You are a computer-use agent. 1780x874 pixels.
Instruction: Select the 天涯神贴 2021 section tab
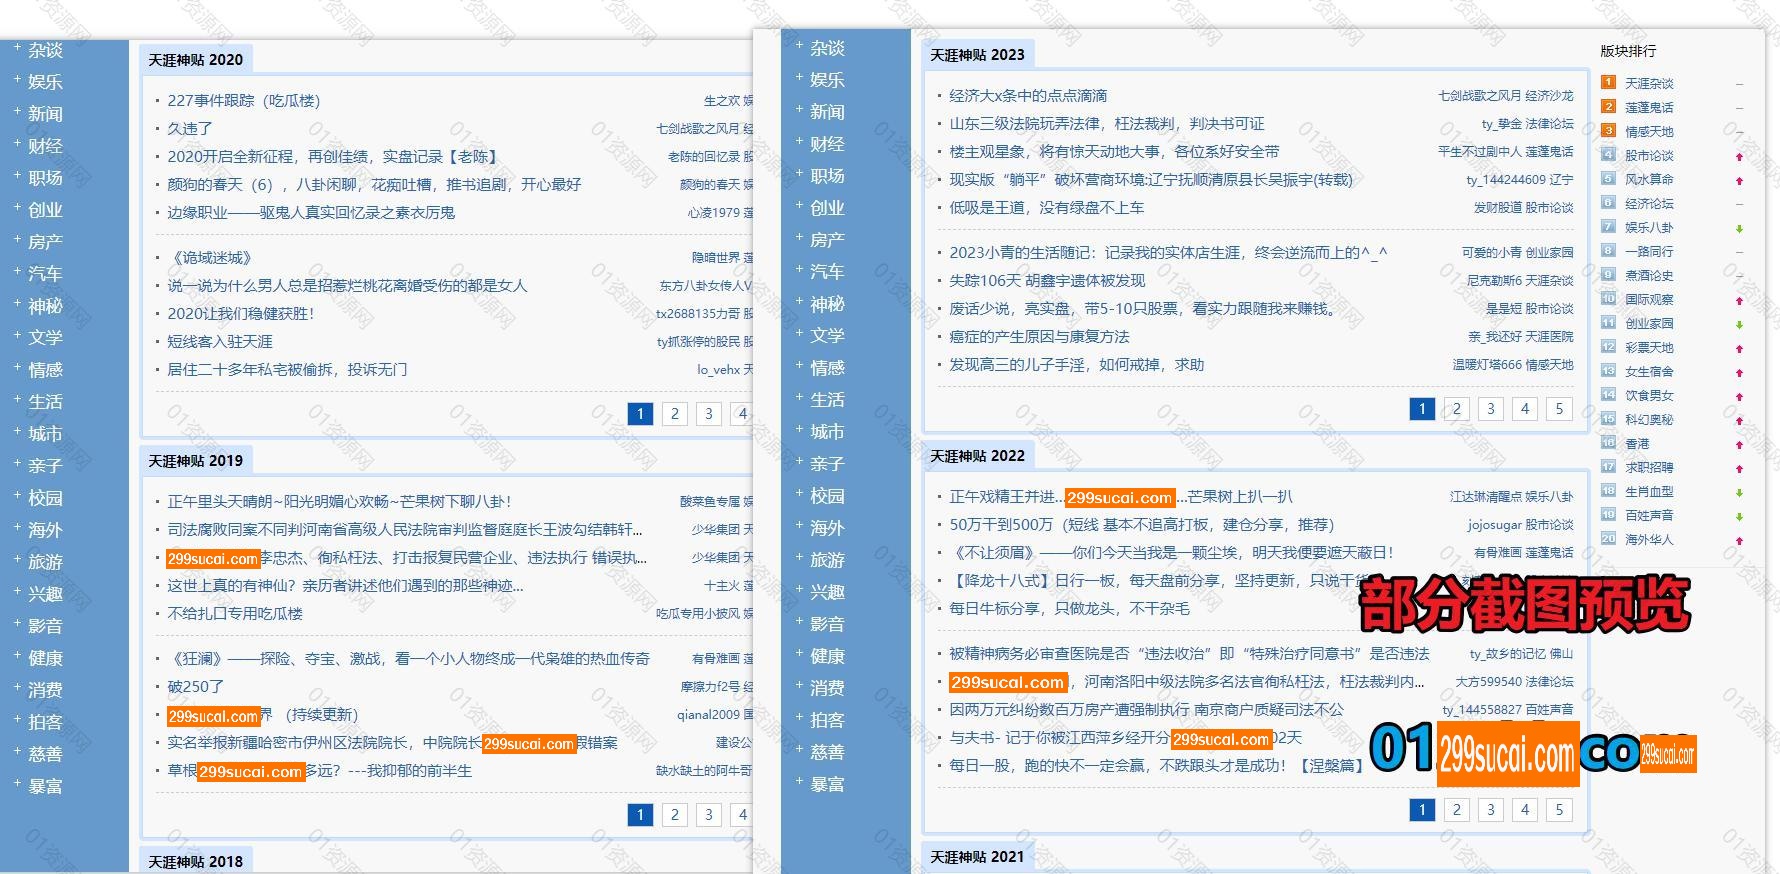coord(978,856)
